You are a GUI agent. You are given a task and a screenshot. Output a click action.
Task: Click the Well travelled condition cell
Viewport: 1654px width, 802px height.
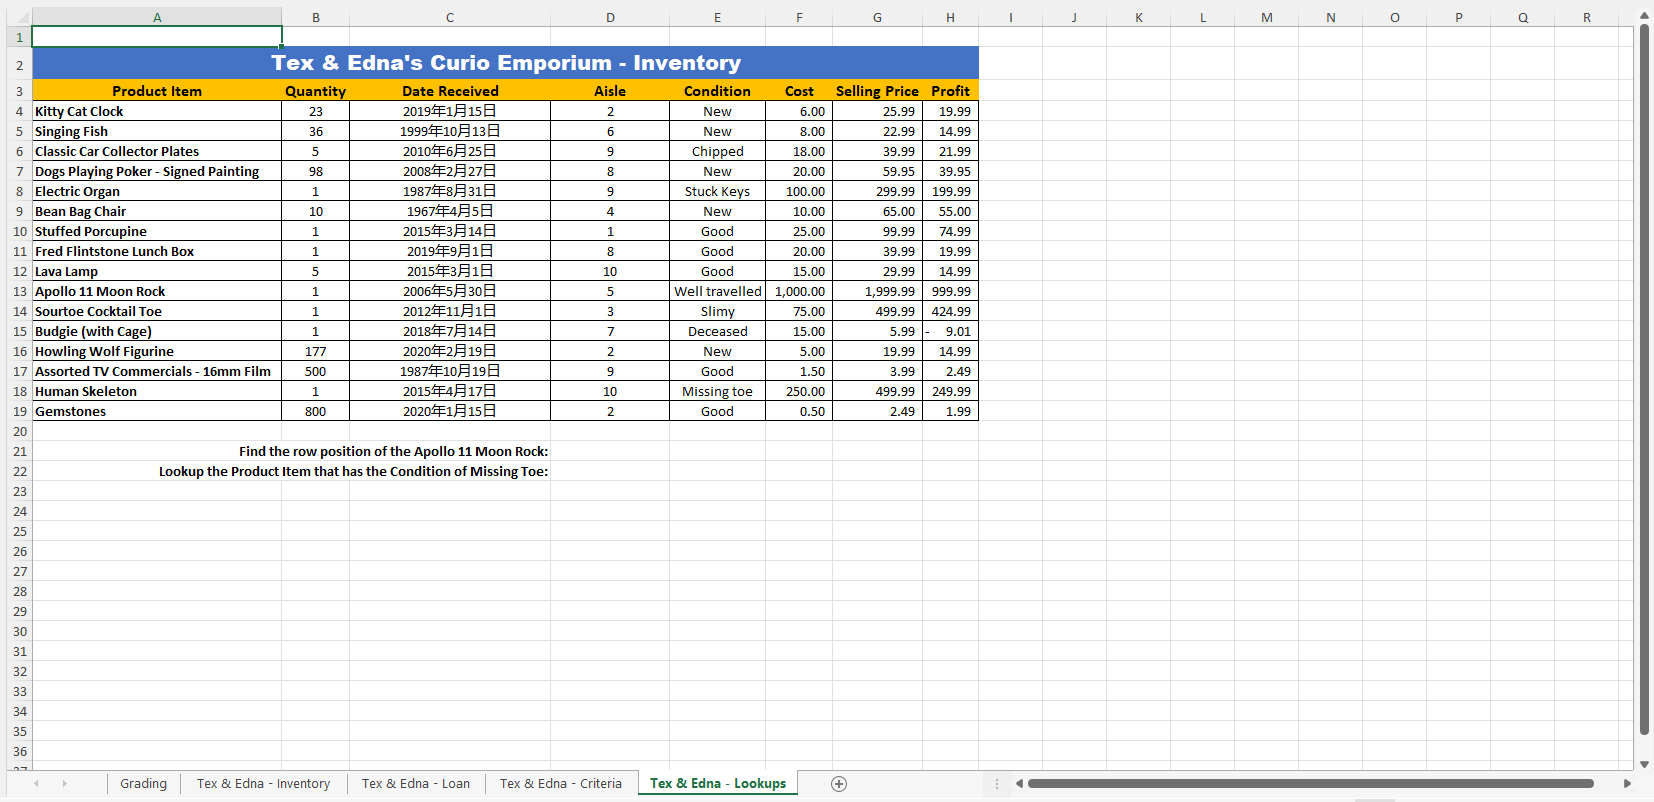(717, 291)
